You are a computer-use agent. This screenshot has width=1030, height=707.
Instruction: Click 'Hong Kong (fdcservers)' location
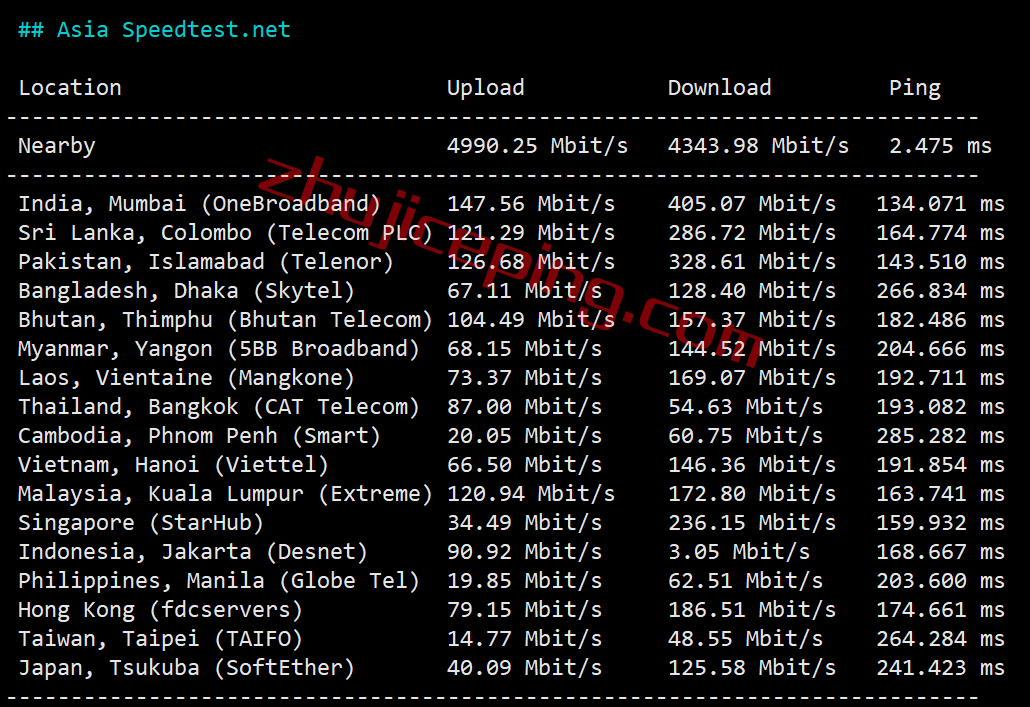pos(160,610)
